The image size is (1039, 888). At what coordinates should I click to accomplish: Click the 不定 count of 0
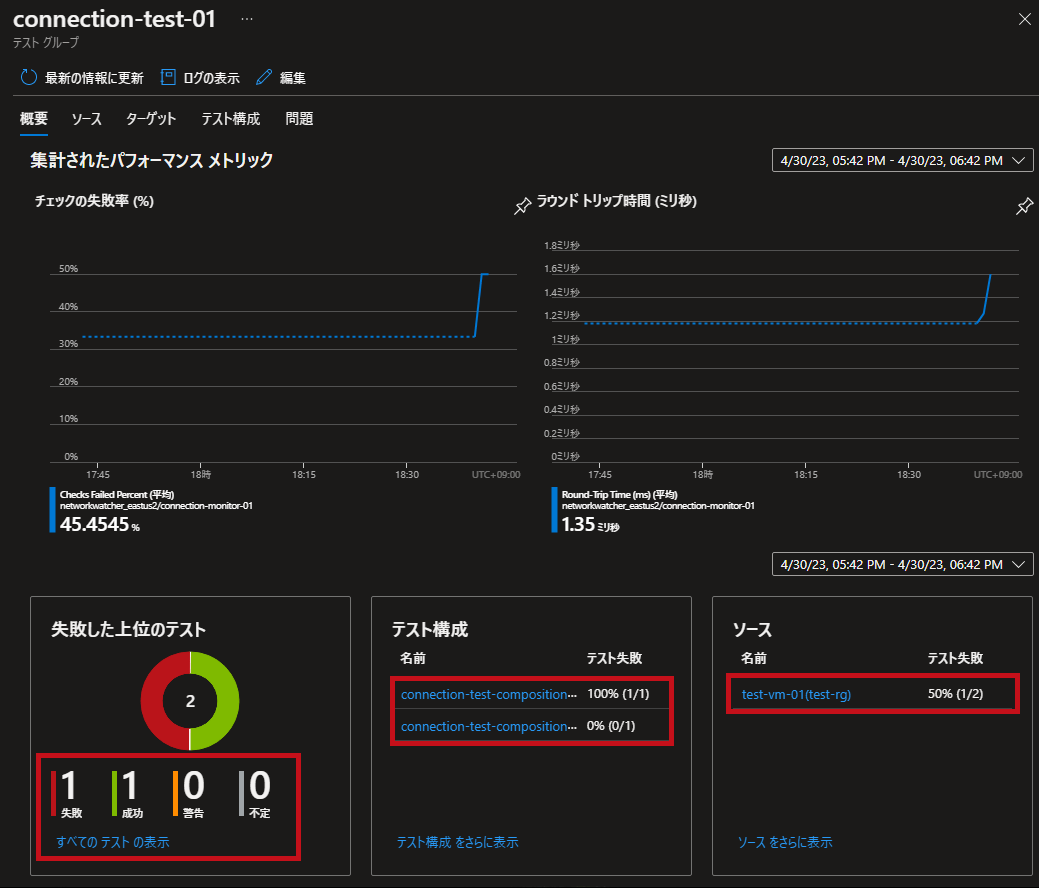[260, 786]
